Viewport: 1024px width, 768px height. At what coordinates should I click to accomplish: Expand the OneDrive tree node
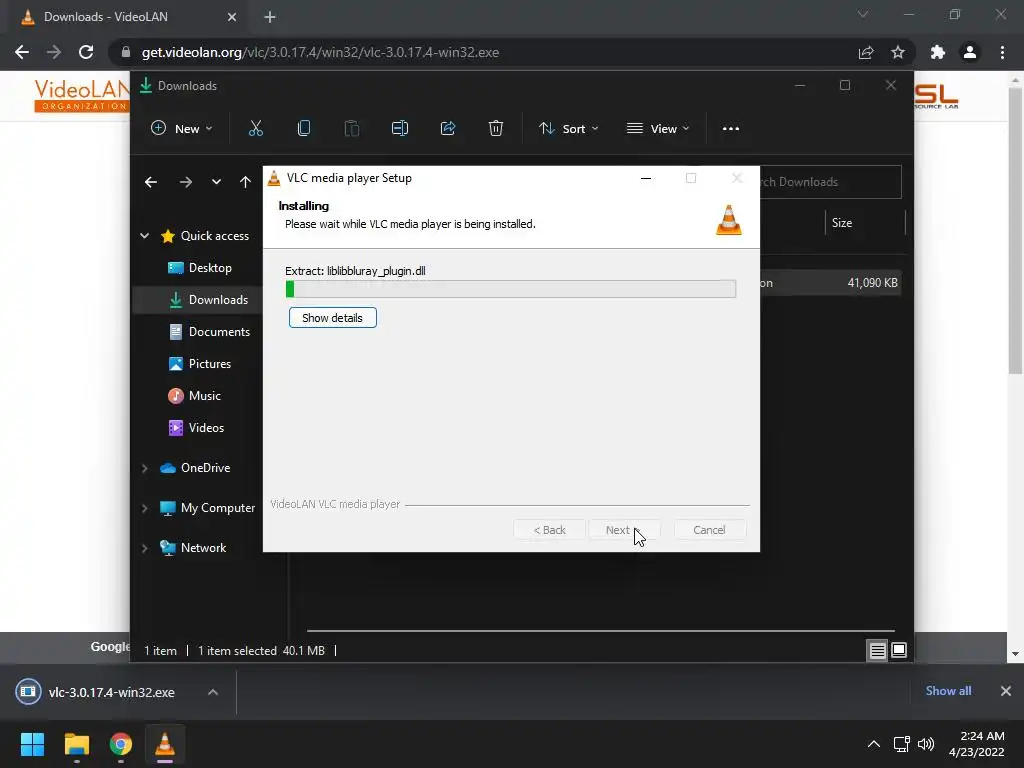144,468
